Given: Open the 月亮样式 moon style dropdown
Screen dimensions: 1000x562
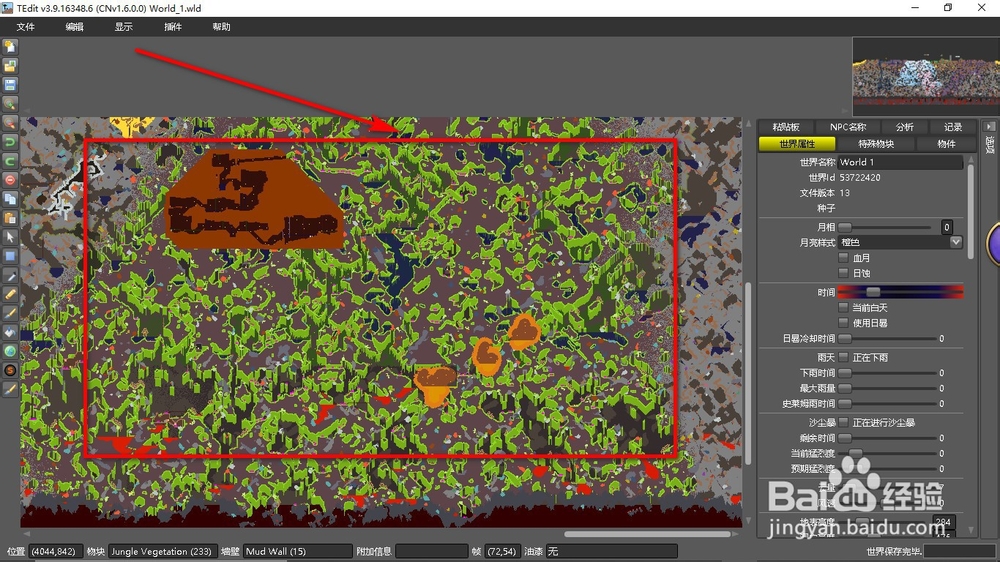Looking at the screenshot, I should point(901,242).
